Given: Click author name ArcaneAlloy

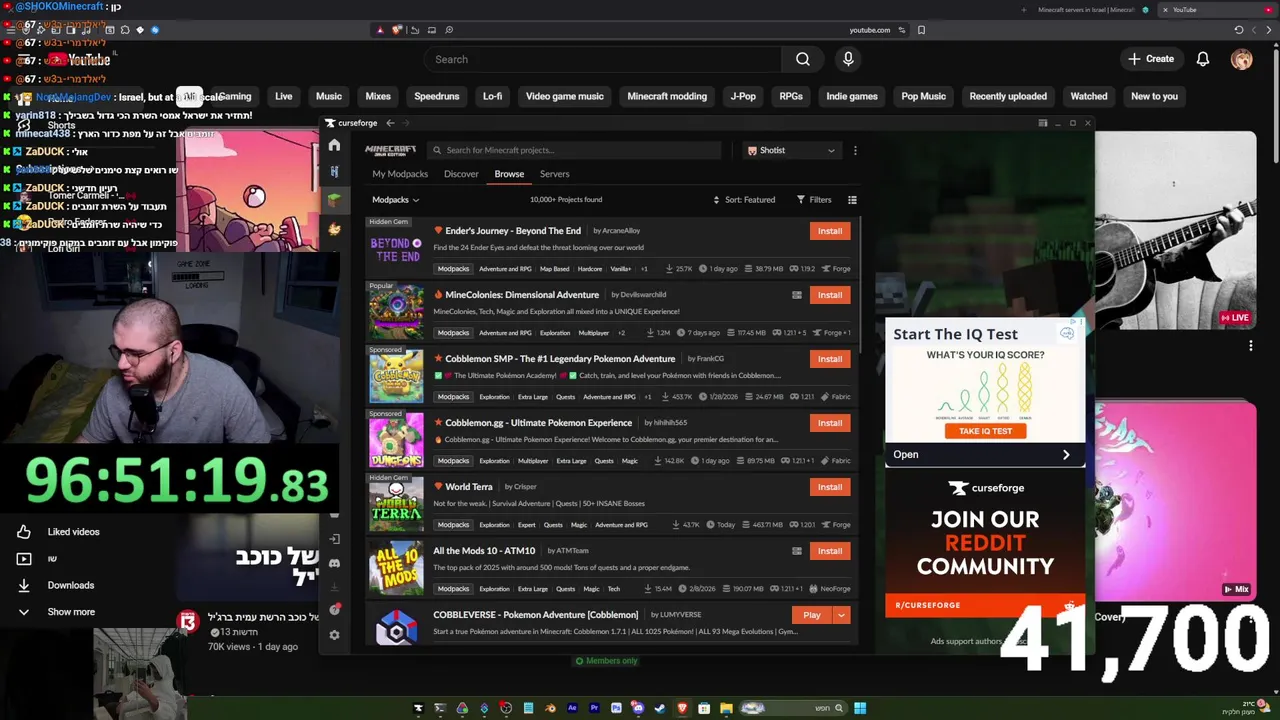Looking at the screenshot, I should point(621,231).
